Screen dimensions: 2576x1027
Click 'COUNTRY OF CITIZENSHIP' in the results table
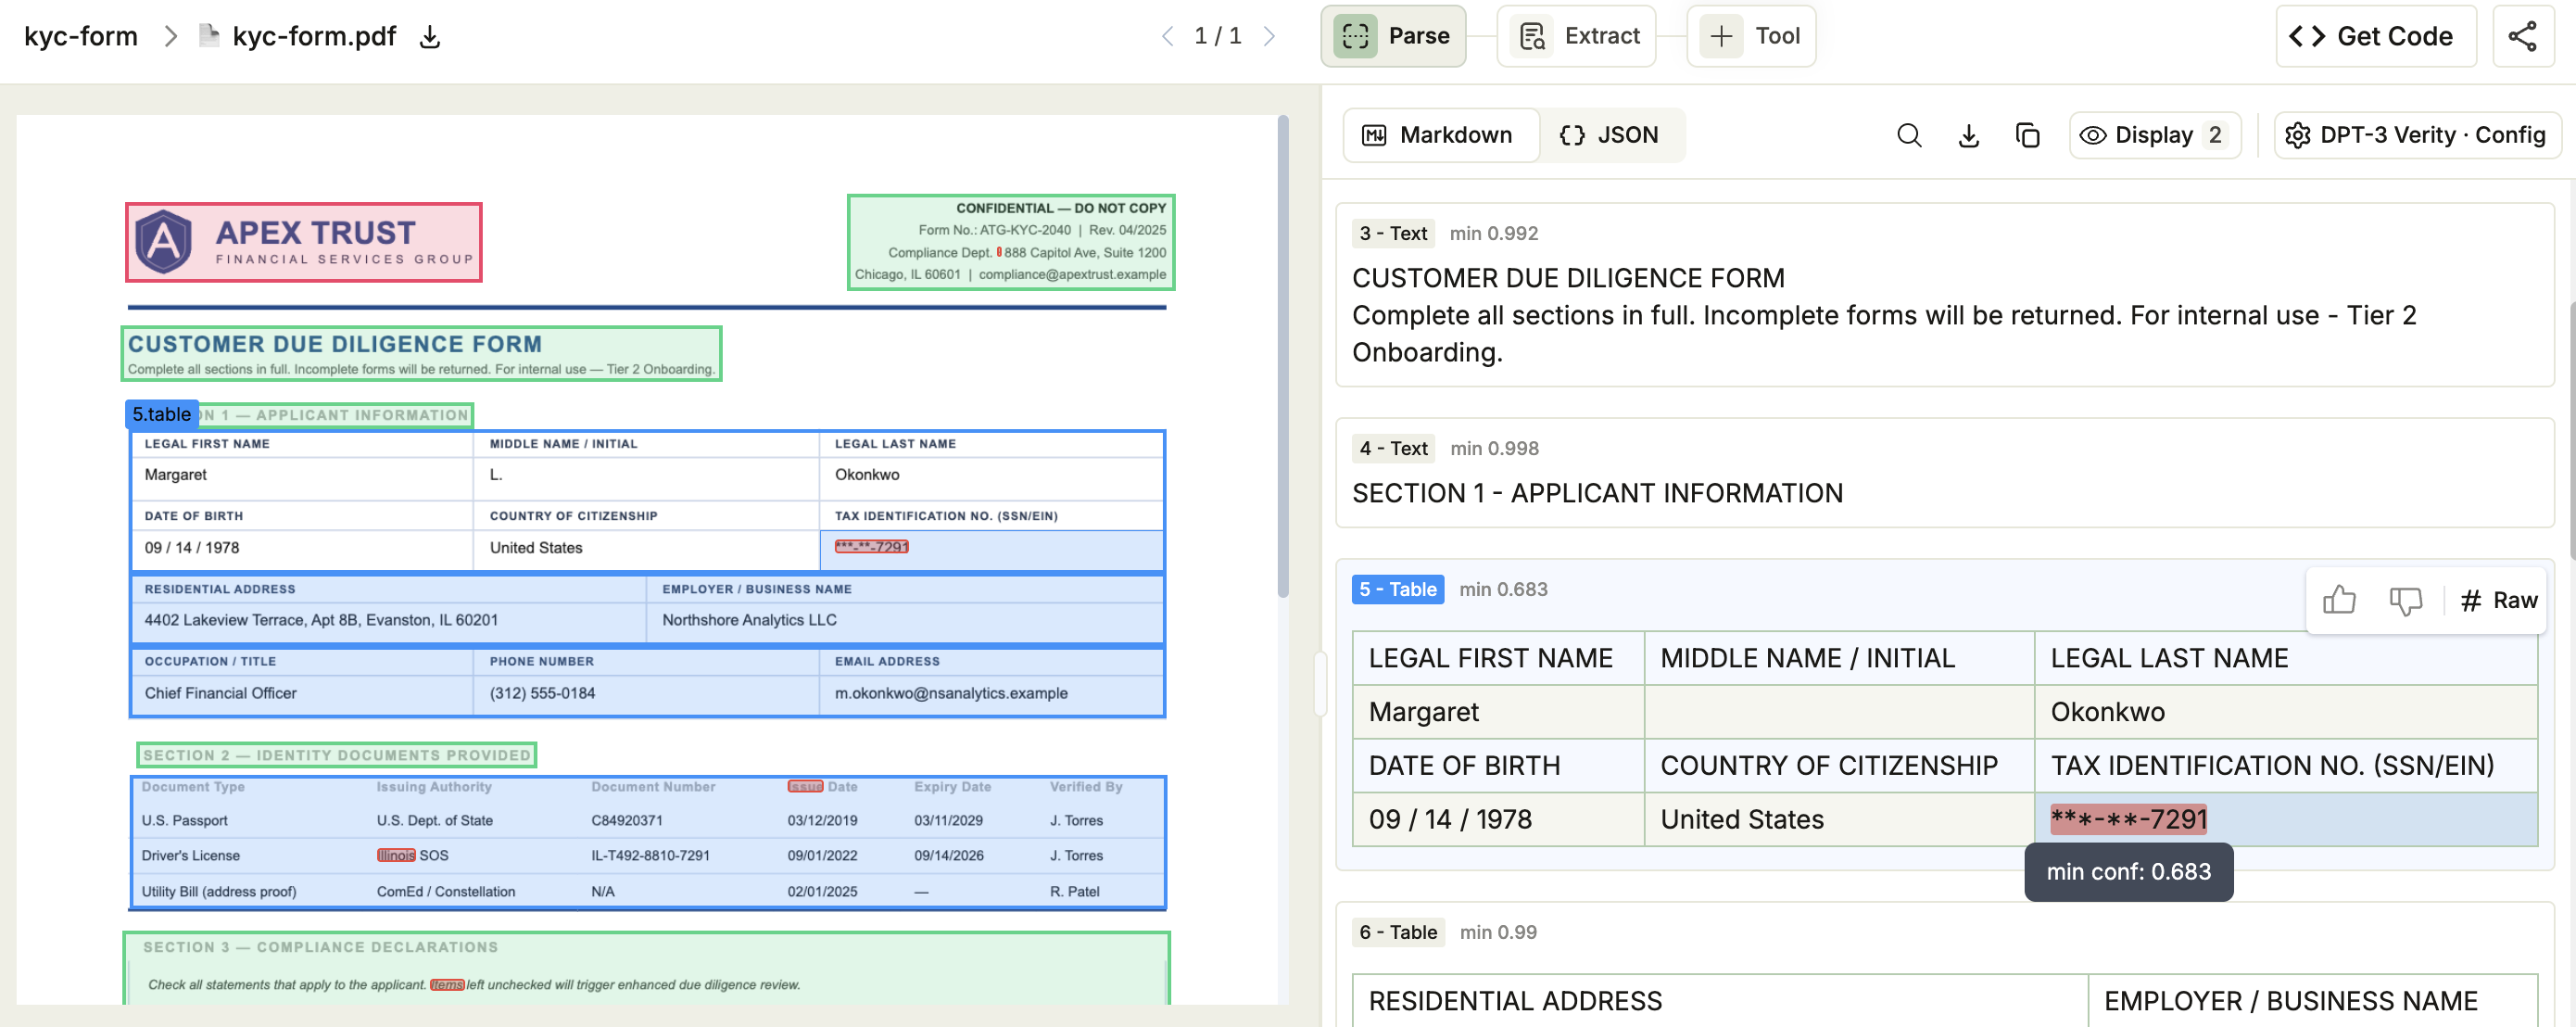click(x=1839, y=766)
